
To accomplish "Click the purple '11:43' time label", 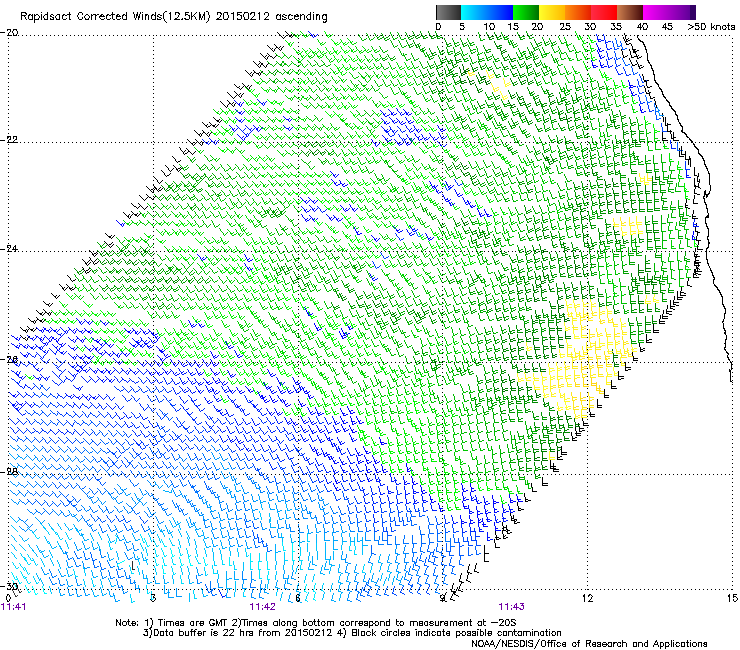I will tap(512, 607).
